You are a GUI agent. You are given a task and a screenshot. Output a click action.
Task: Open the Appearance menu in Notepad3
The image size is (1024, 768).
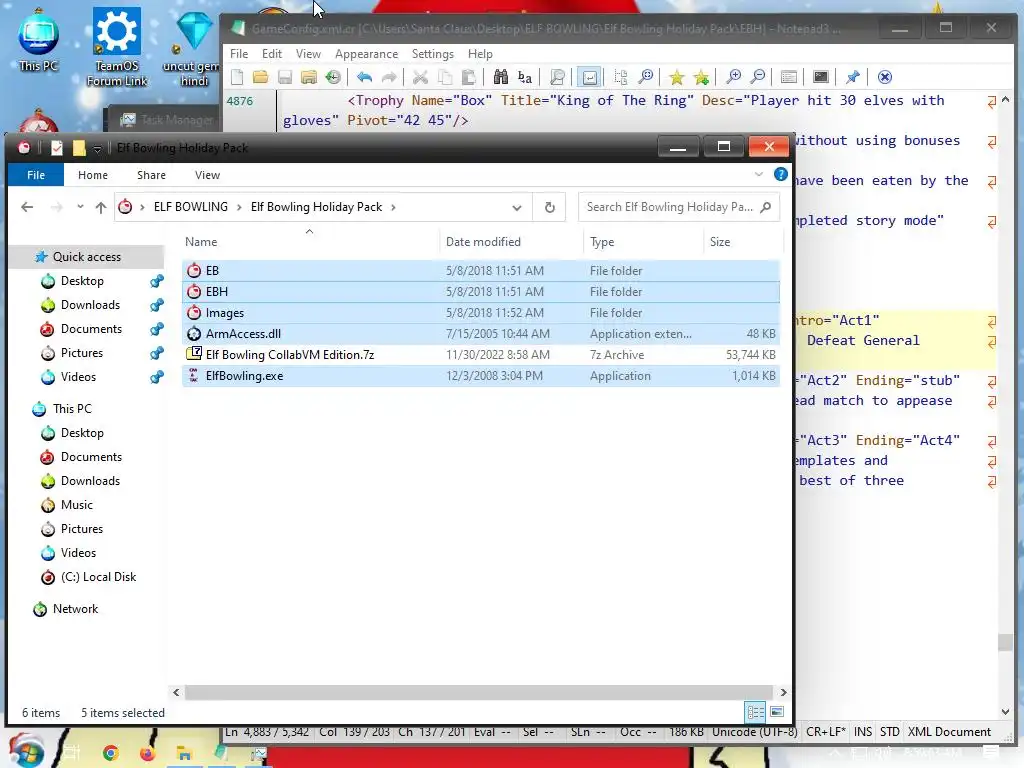[366, 54]
